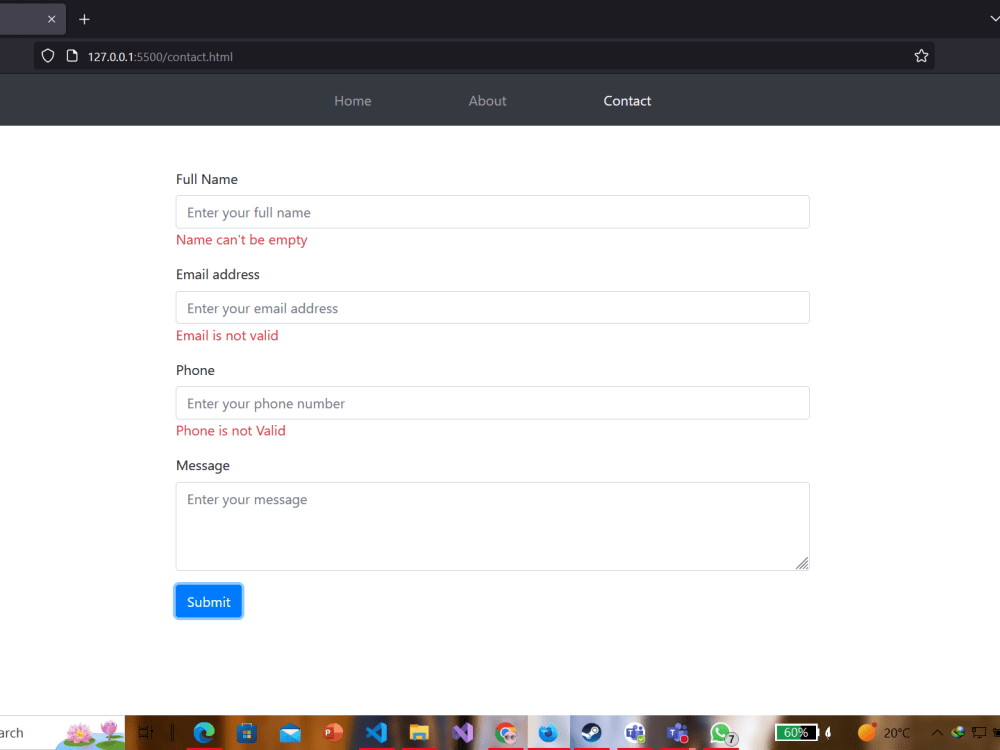Viewport: 1000px width, 750px height.
Task: Focus the Email address input field
Action: pos(492,308)
